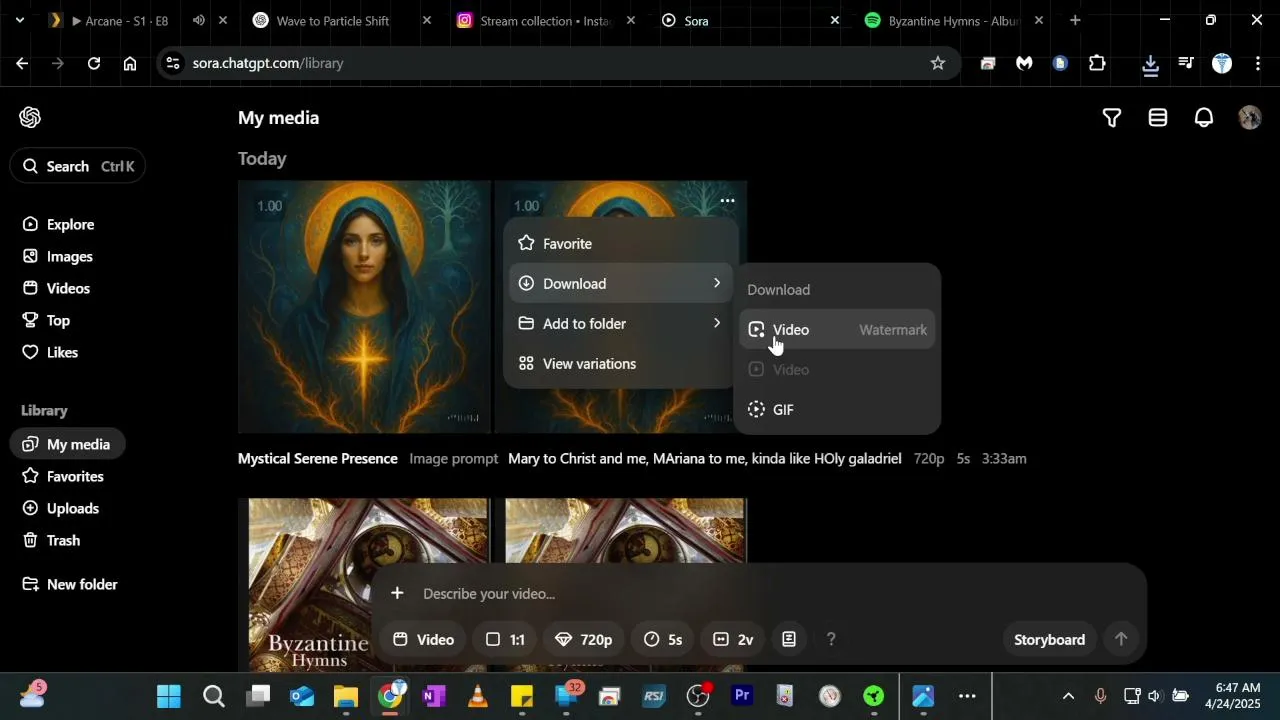
Task: Open the first Mystical Serene Presence video thumbnail
Action: (364, 307)
